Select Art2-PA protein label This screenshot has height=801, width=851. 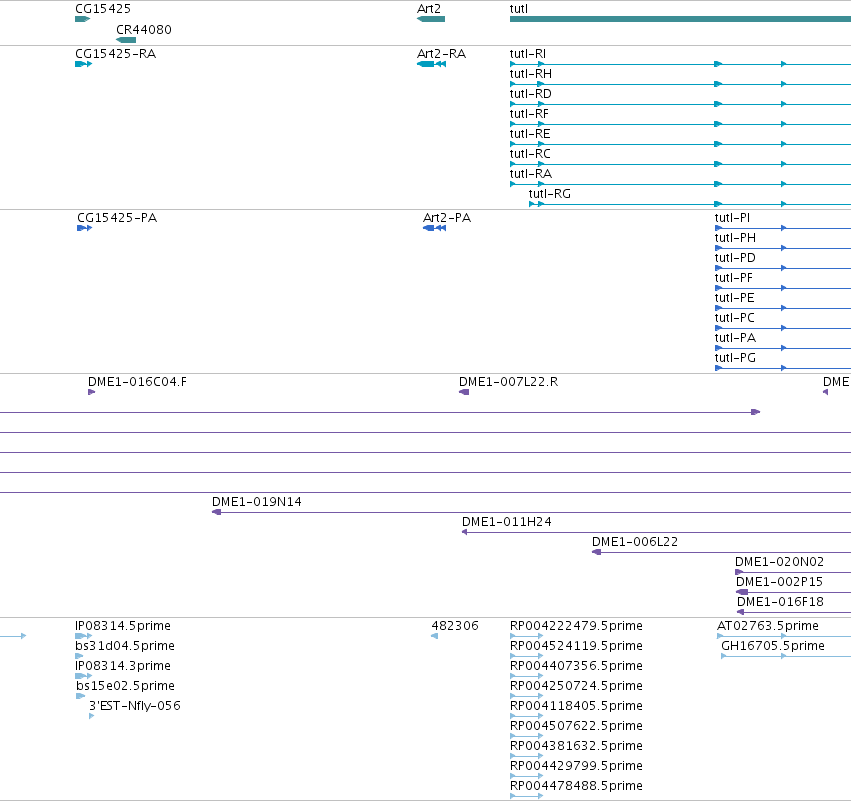click(x=447, y=218)
